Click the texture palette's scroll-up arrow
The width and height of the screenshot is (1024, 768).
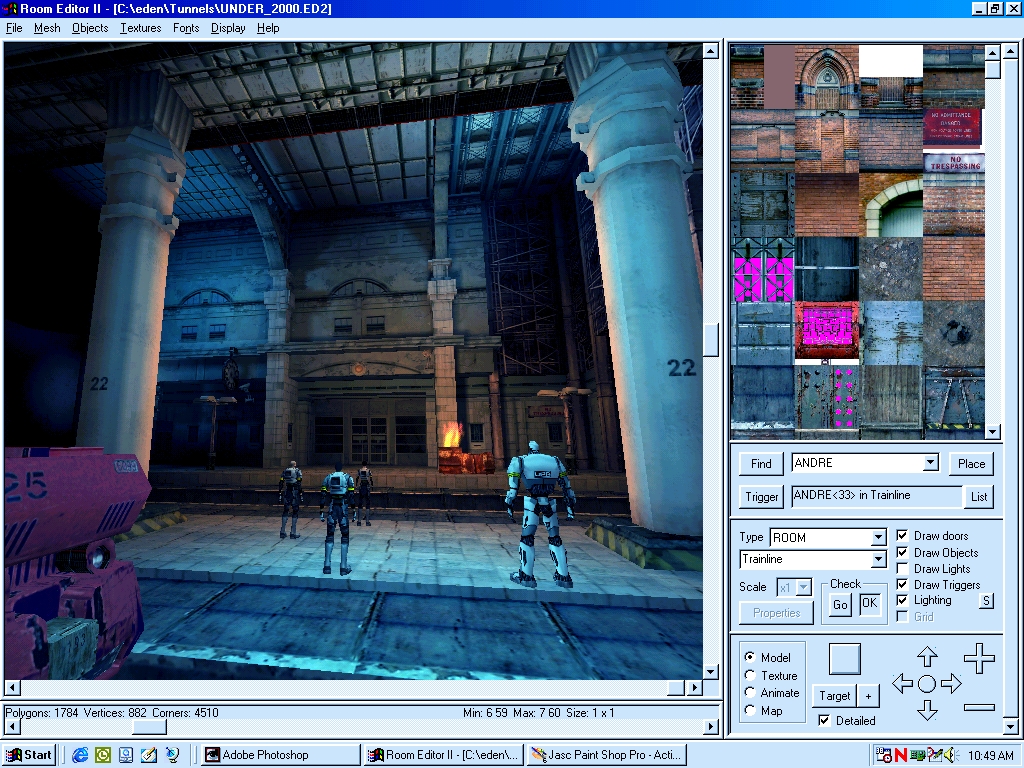(993, 52)
